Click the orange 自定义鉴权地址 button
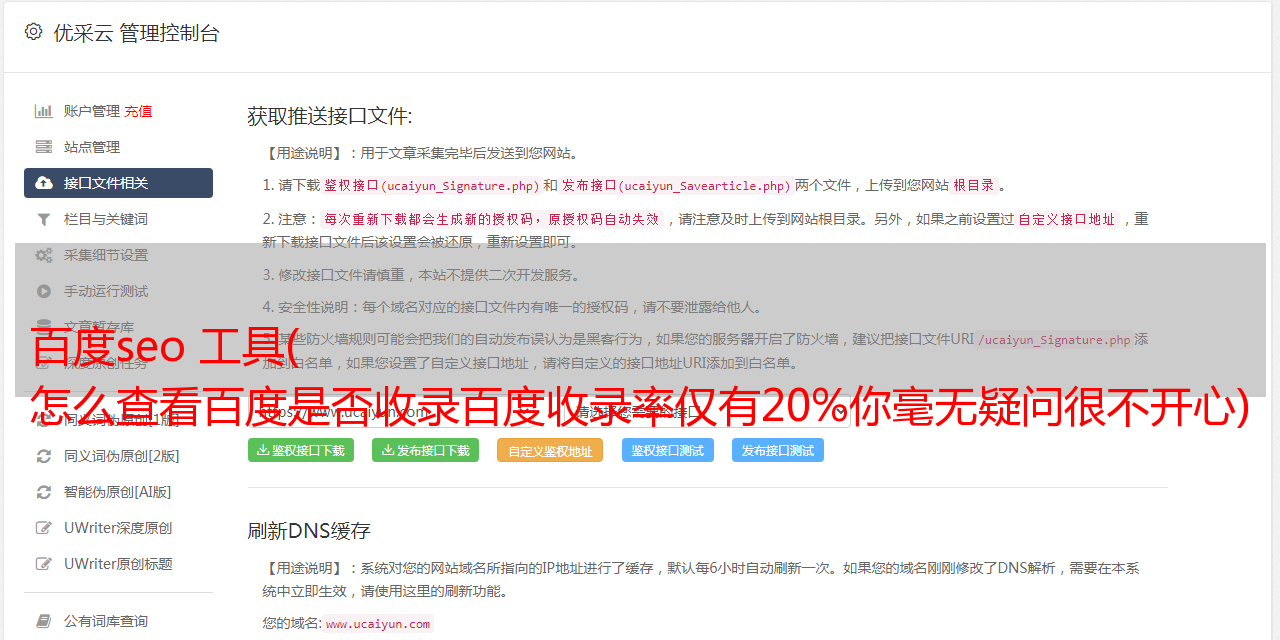Viewport: 1280px width, 640px height. pyautogui.click(x=550, y=450)
